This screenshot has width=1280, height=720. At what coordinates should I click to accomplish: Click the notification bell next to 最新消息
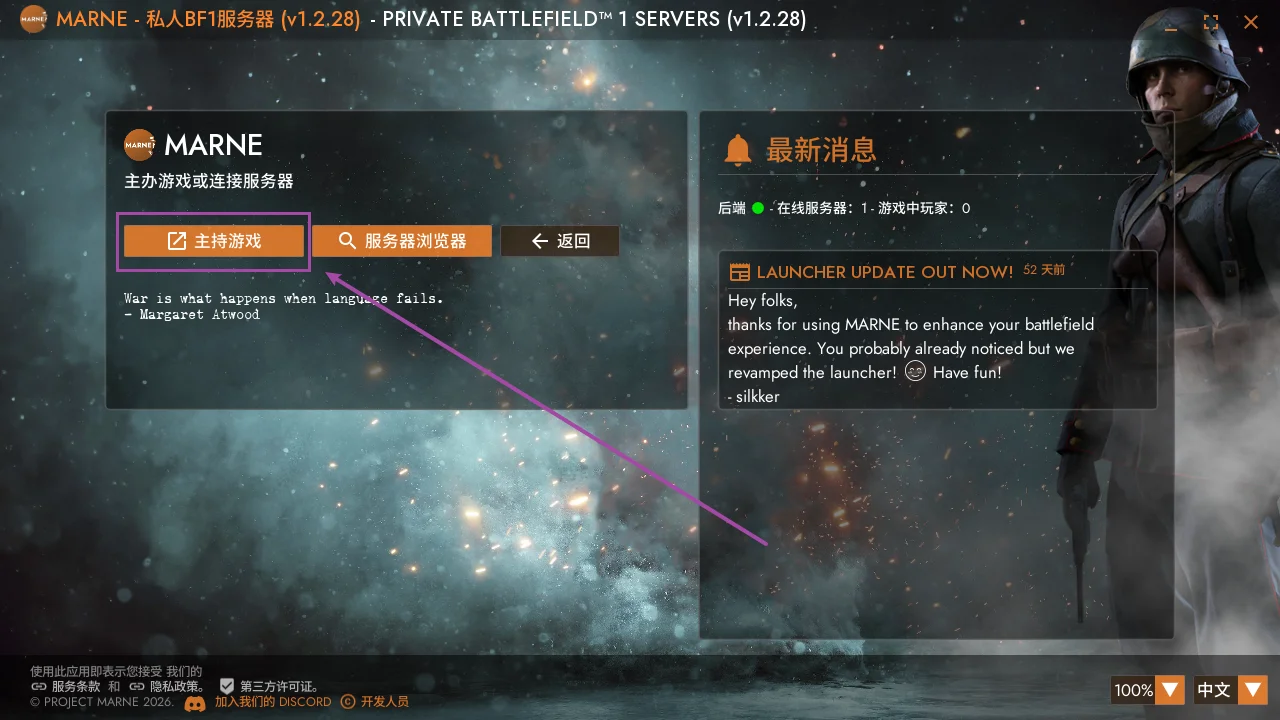(738, 151)
